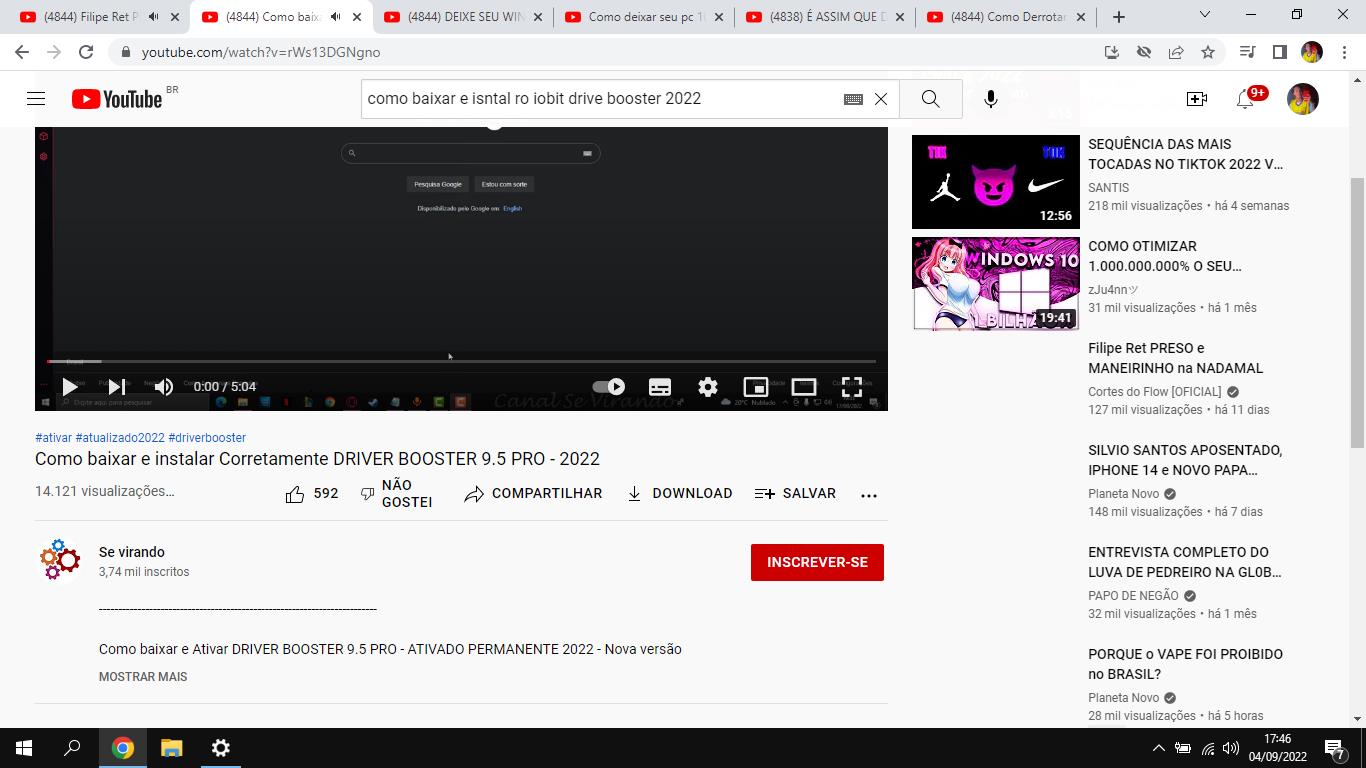
Task: Toggle the autoplay switch in player
Action: pos(608,387)
